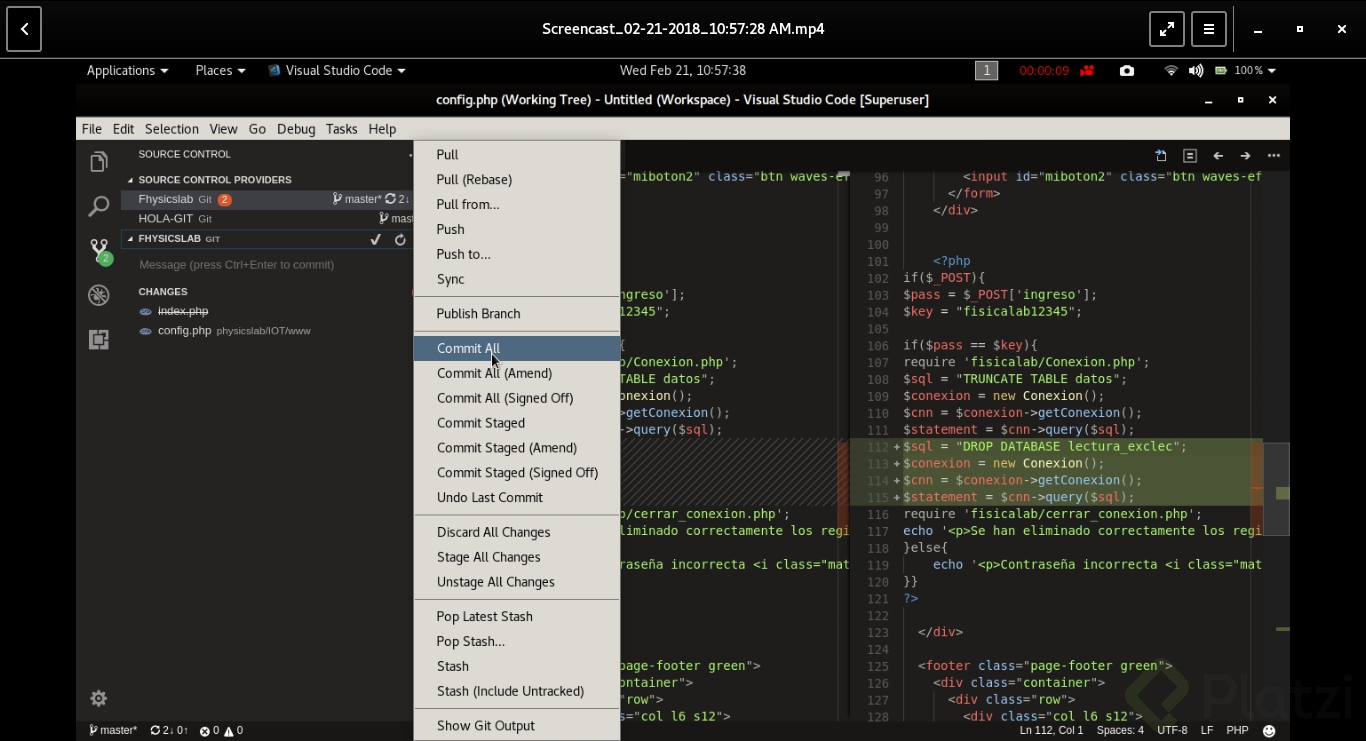
Task: Click the editor split layout icon
Action: pos(1190,155)
